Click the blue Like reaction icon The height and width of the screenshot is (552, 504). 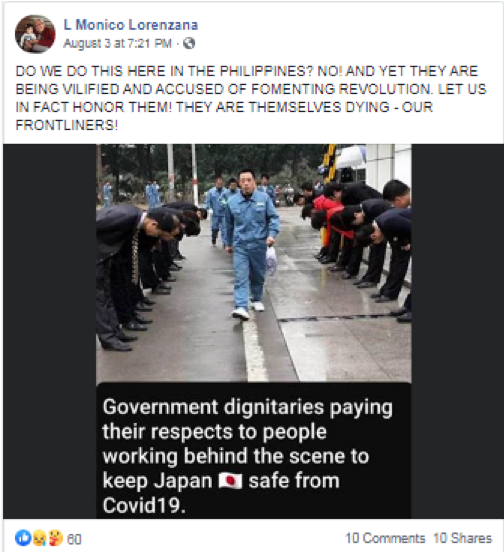click(23, 538)
